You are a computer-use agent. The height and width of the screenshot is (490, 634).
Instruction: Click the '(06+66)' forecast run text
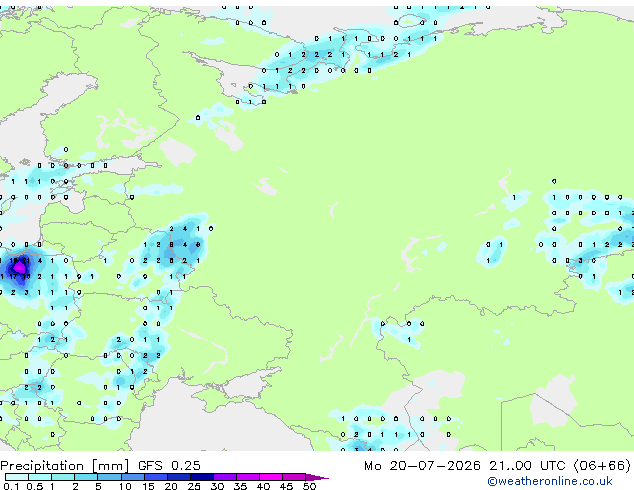point(602,466)
